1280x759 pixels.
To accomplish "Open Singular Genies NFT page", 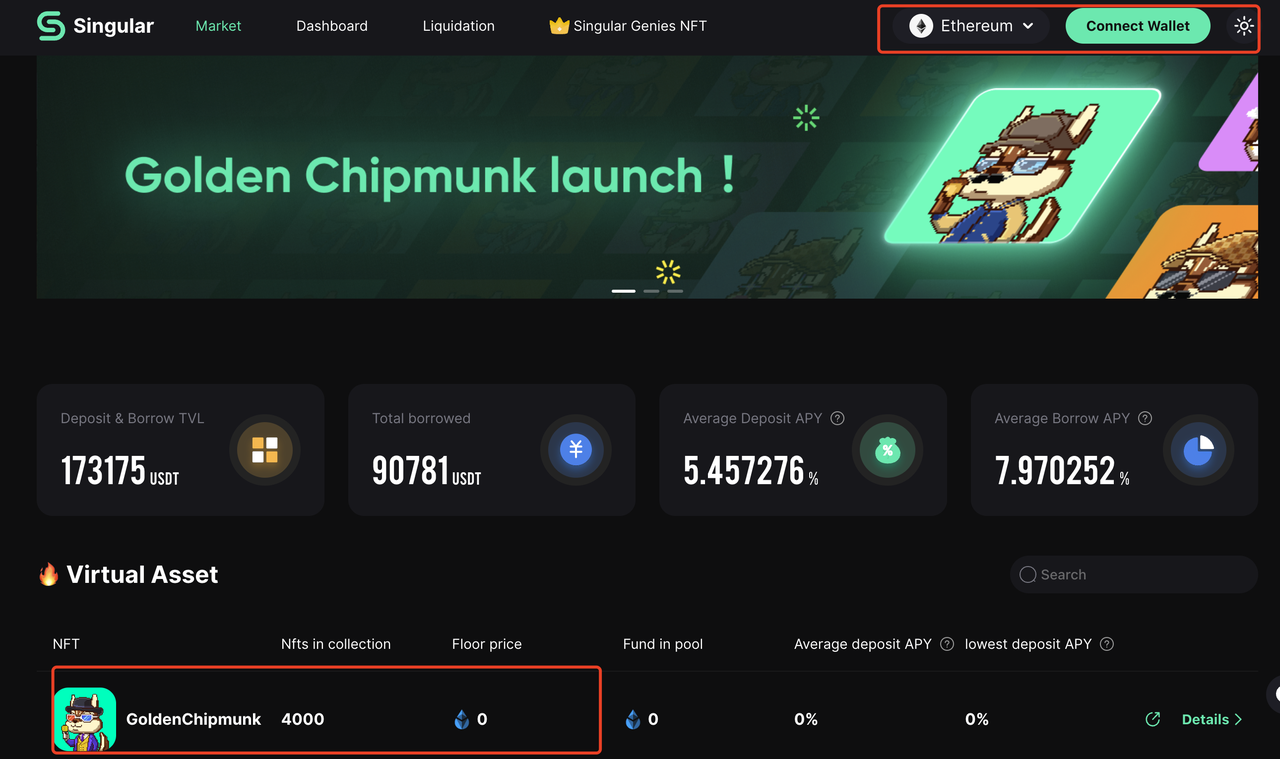I will pyautogui.click(x=628, y=26).
